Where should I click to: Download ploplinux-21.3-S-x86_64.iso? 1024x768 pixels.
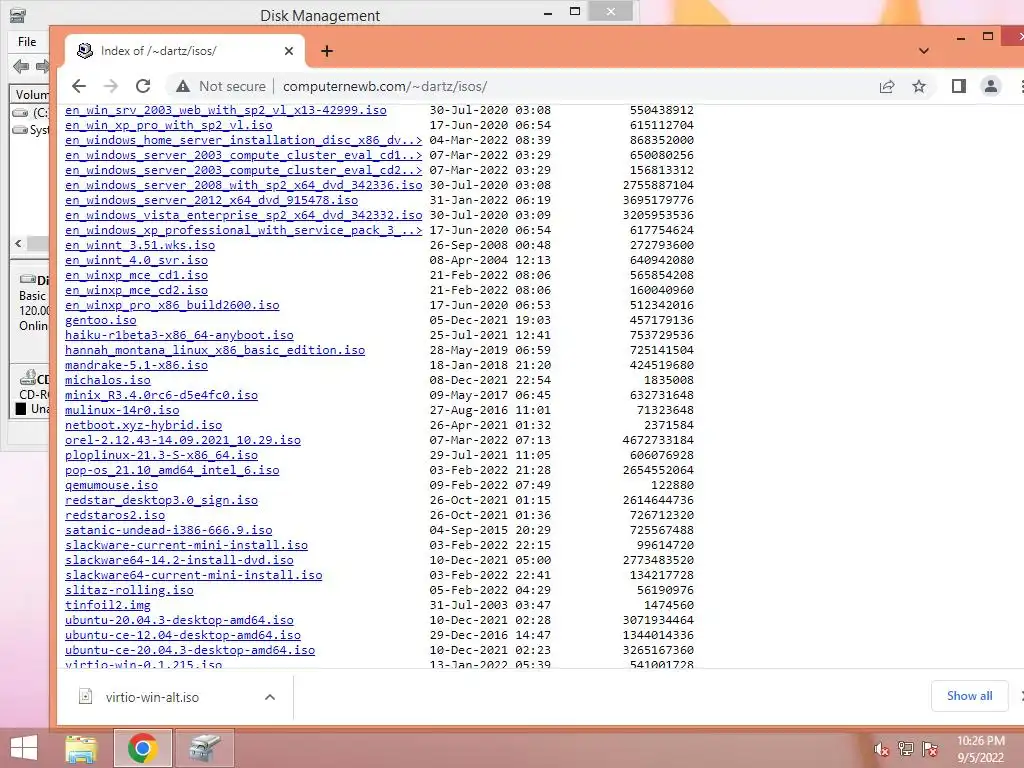pyautogui.click(x=161, y=456)
